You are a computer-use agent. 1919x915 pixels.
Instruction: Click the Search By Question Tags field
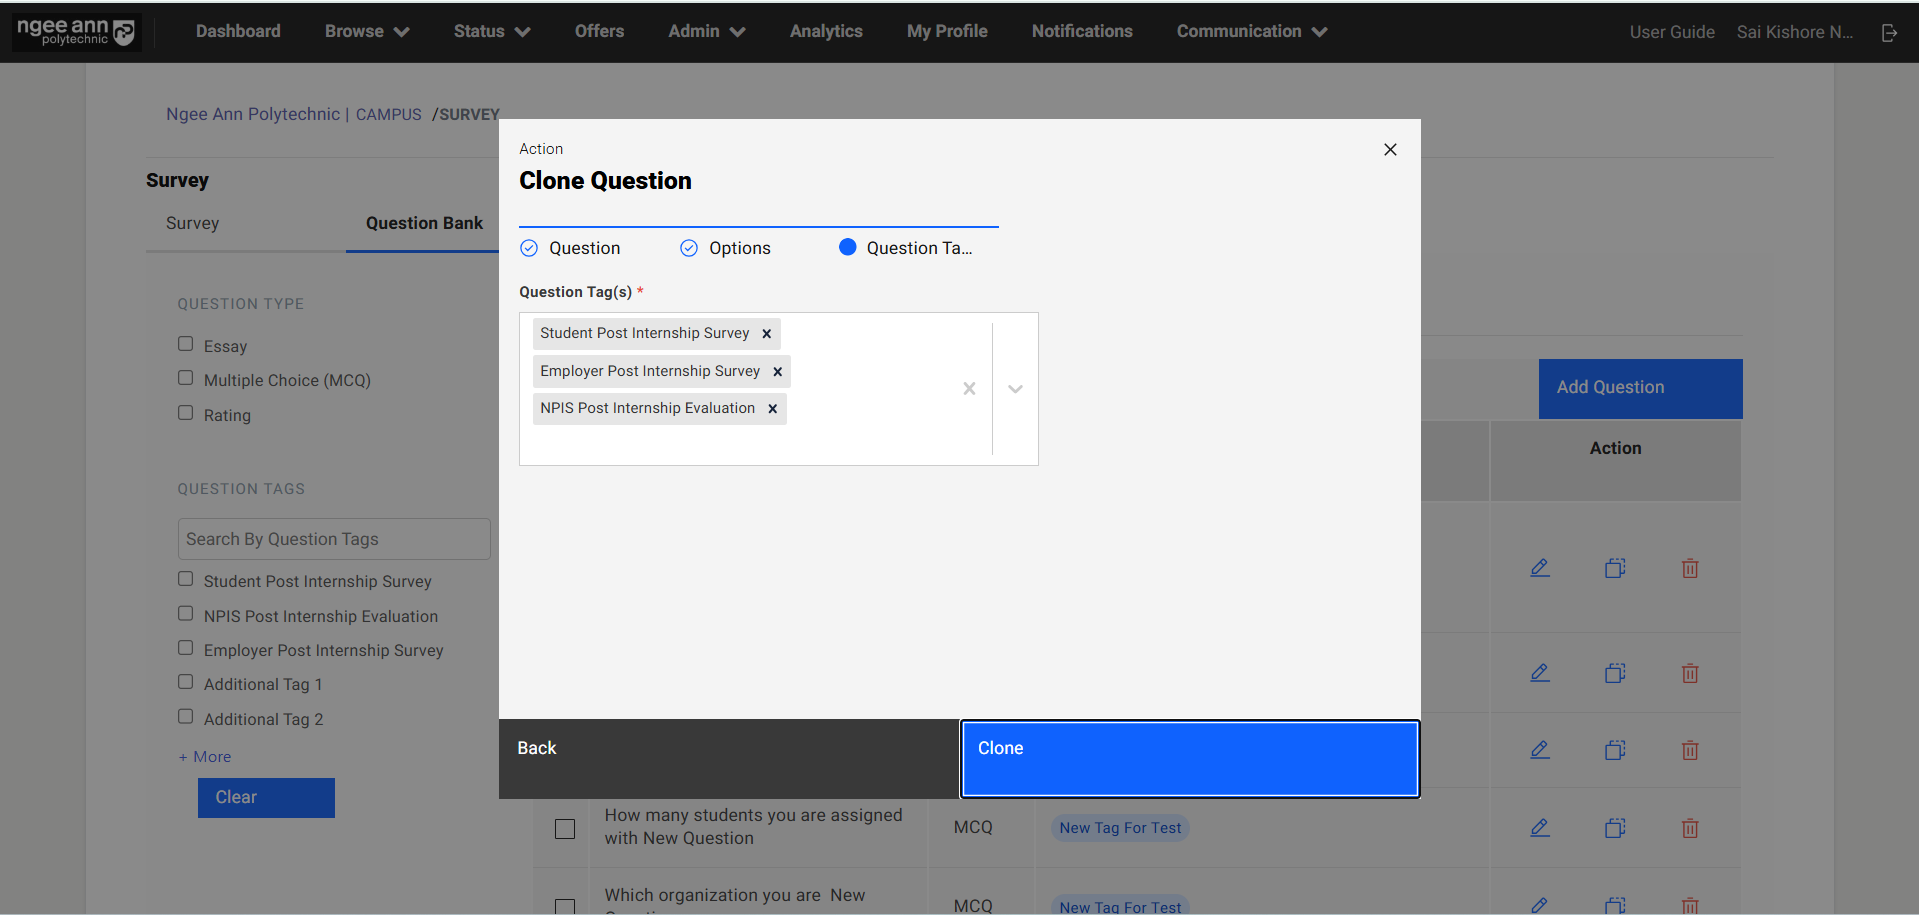(334, 539)
